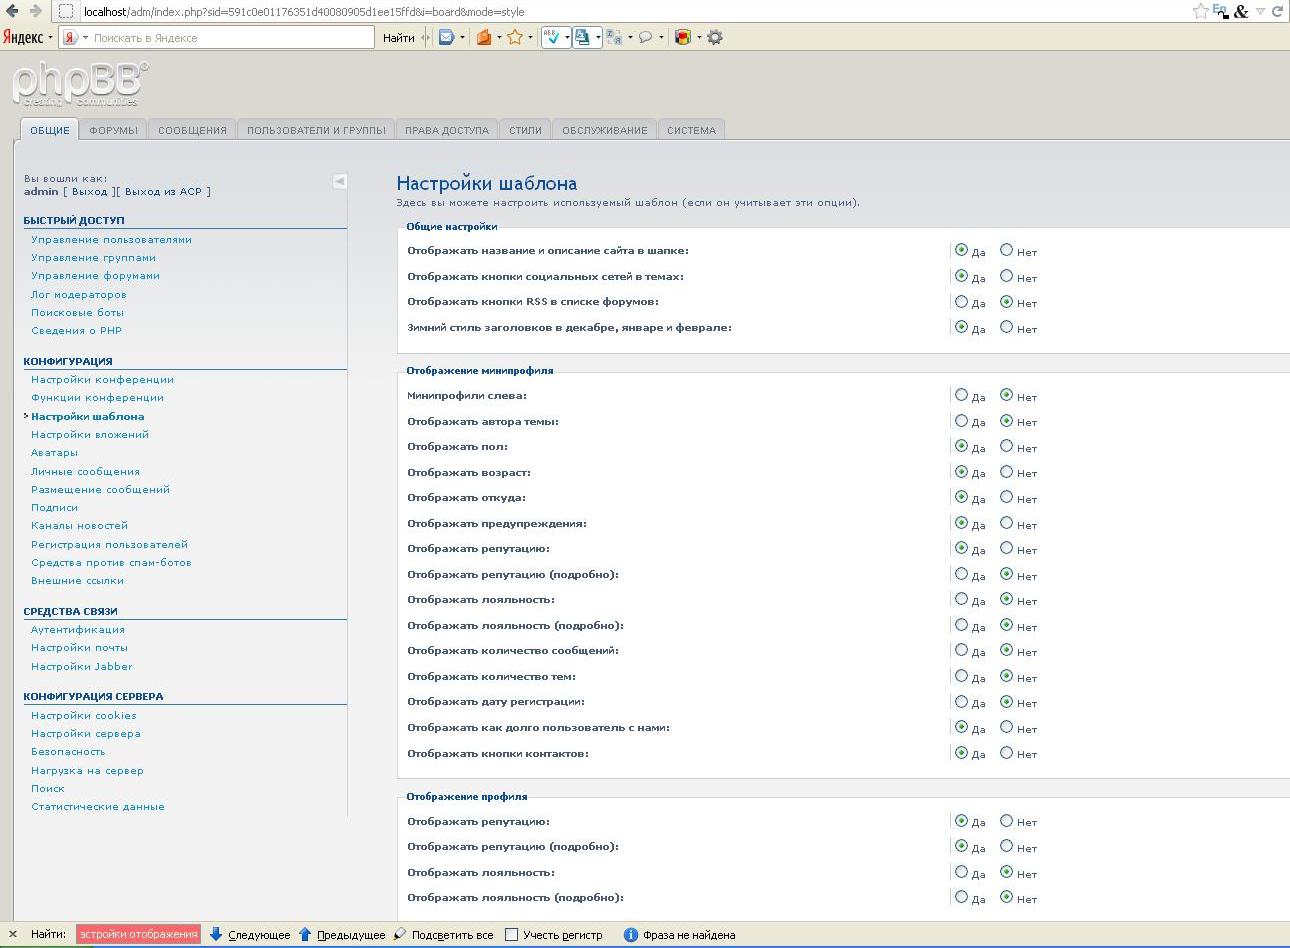
Task: Click the browser back arrow
Action: 14,11
